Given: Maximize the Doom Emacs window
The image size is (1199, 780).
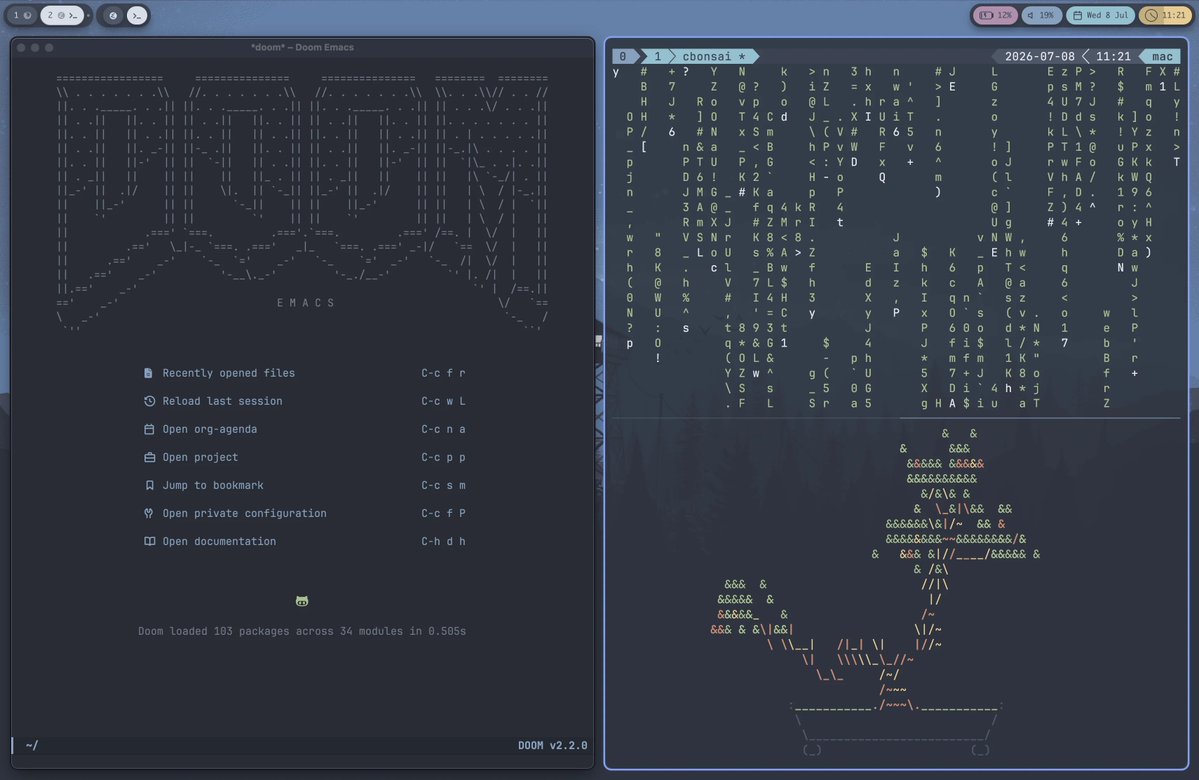Looking at the screenshot, I should coord(49,47).
